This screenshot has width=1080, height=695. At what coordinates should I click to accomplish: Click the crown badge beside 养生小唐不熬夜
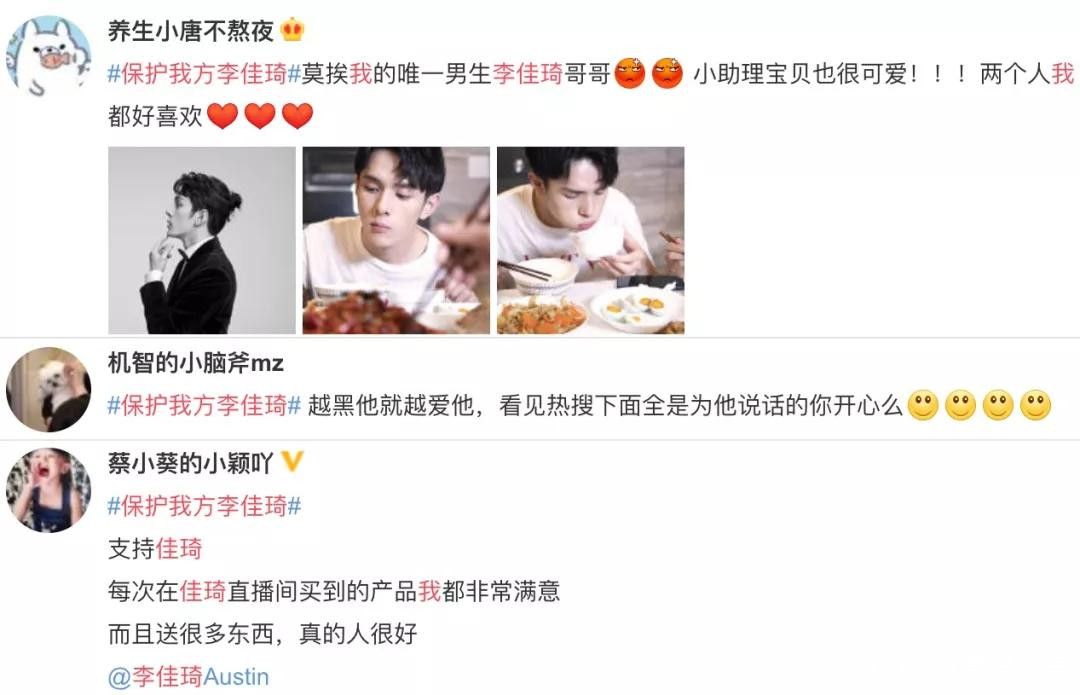coord(293,30)
